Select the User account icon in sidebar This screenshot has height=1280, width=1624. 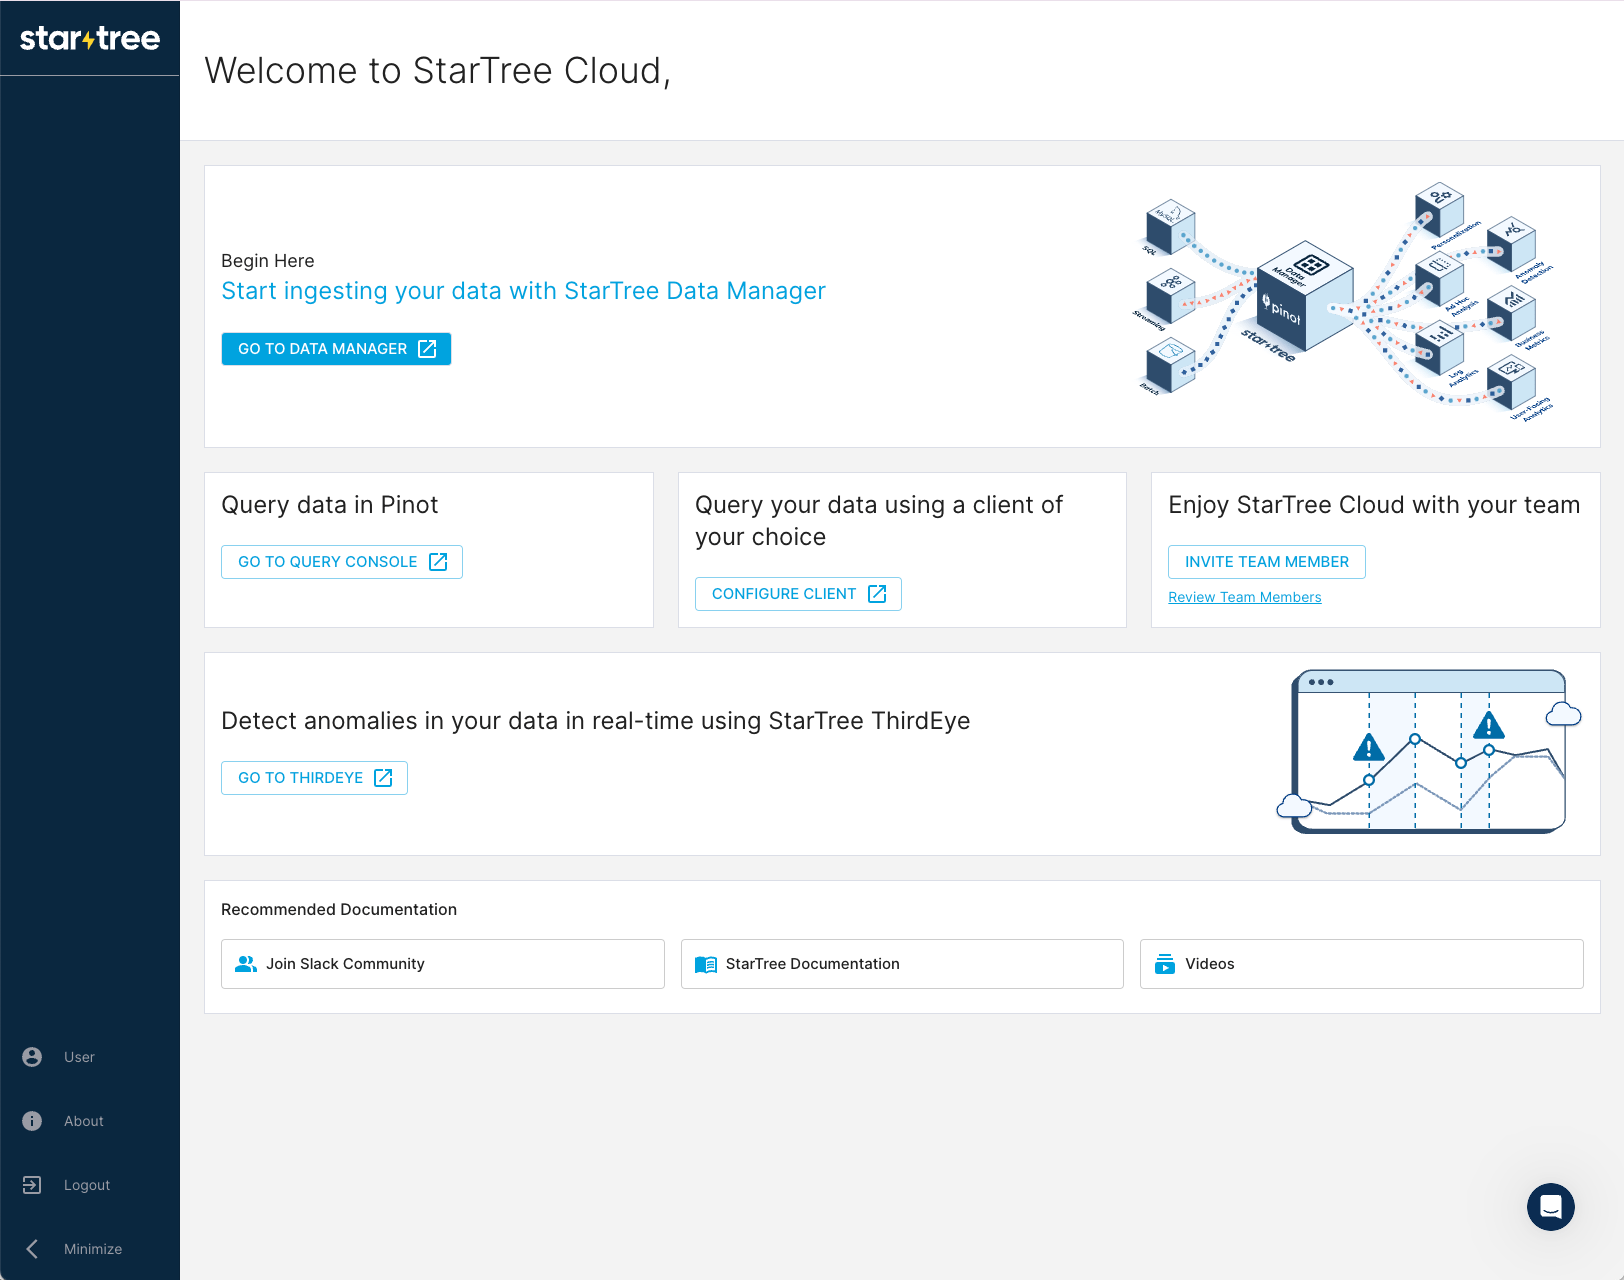[x=31, y=1057]
